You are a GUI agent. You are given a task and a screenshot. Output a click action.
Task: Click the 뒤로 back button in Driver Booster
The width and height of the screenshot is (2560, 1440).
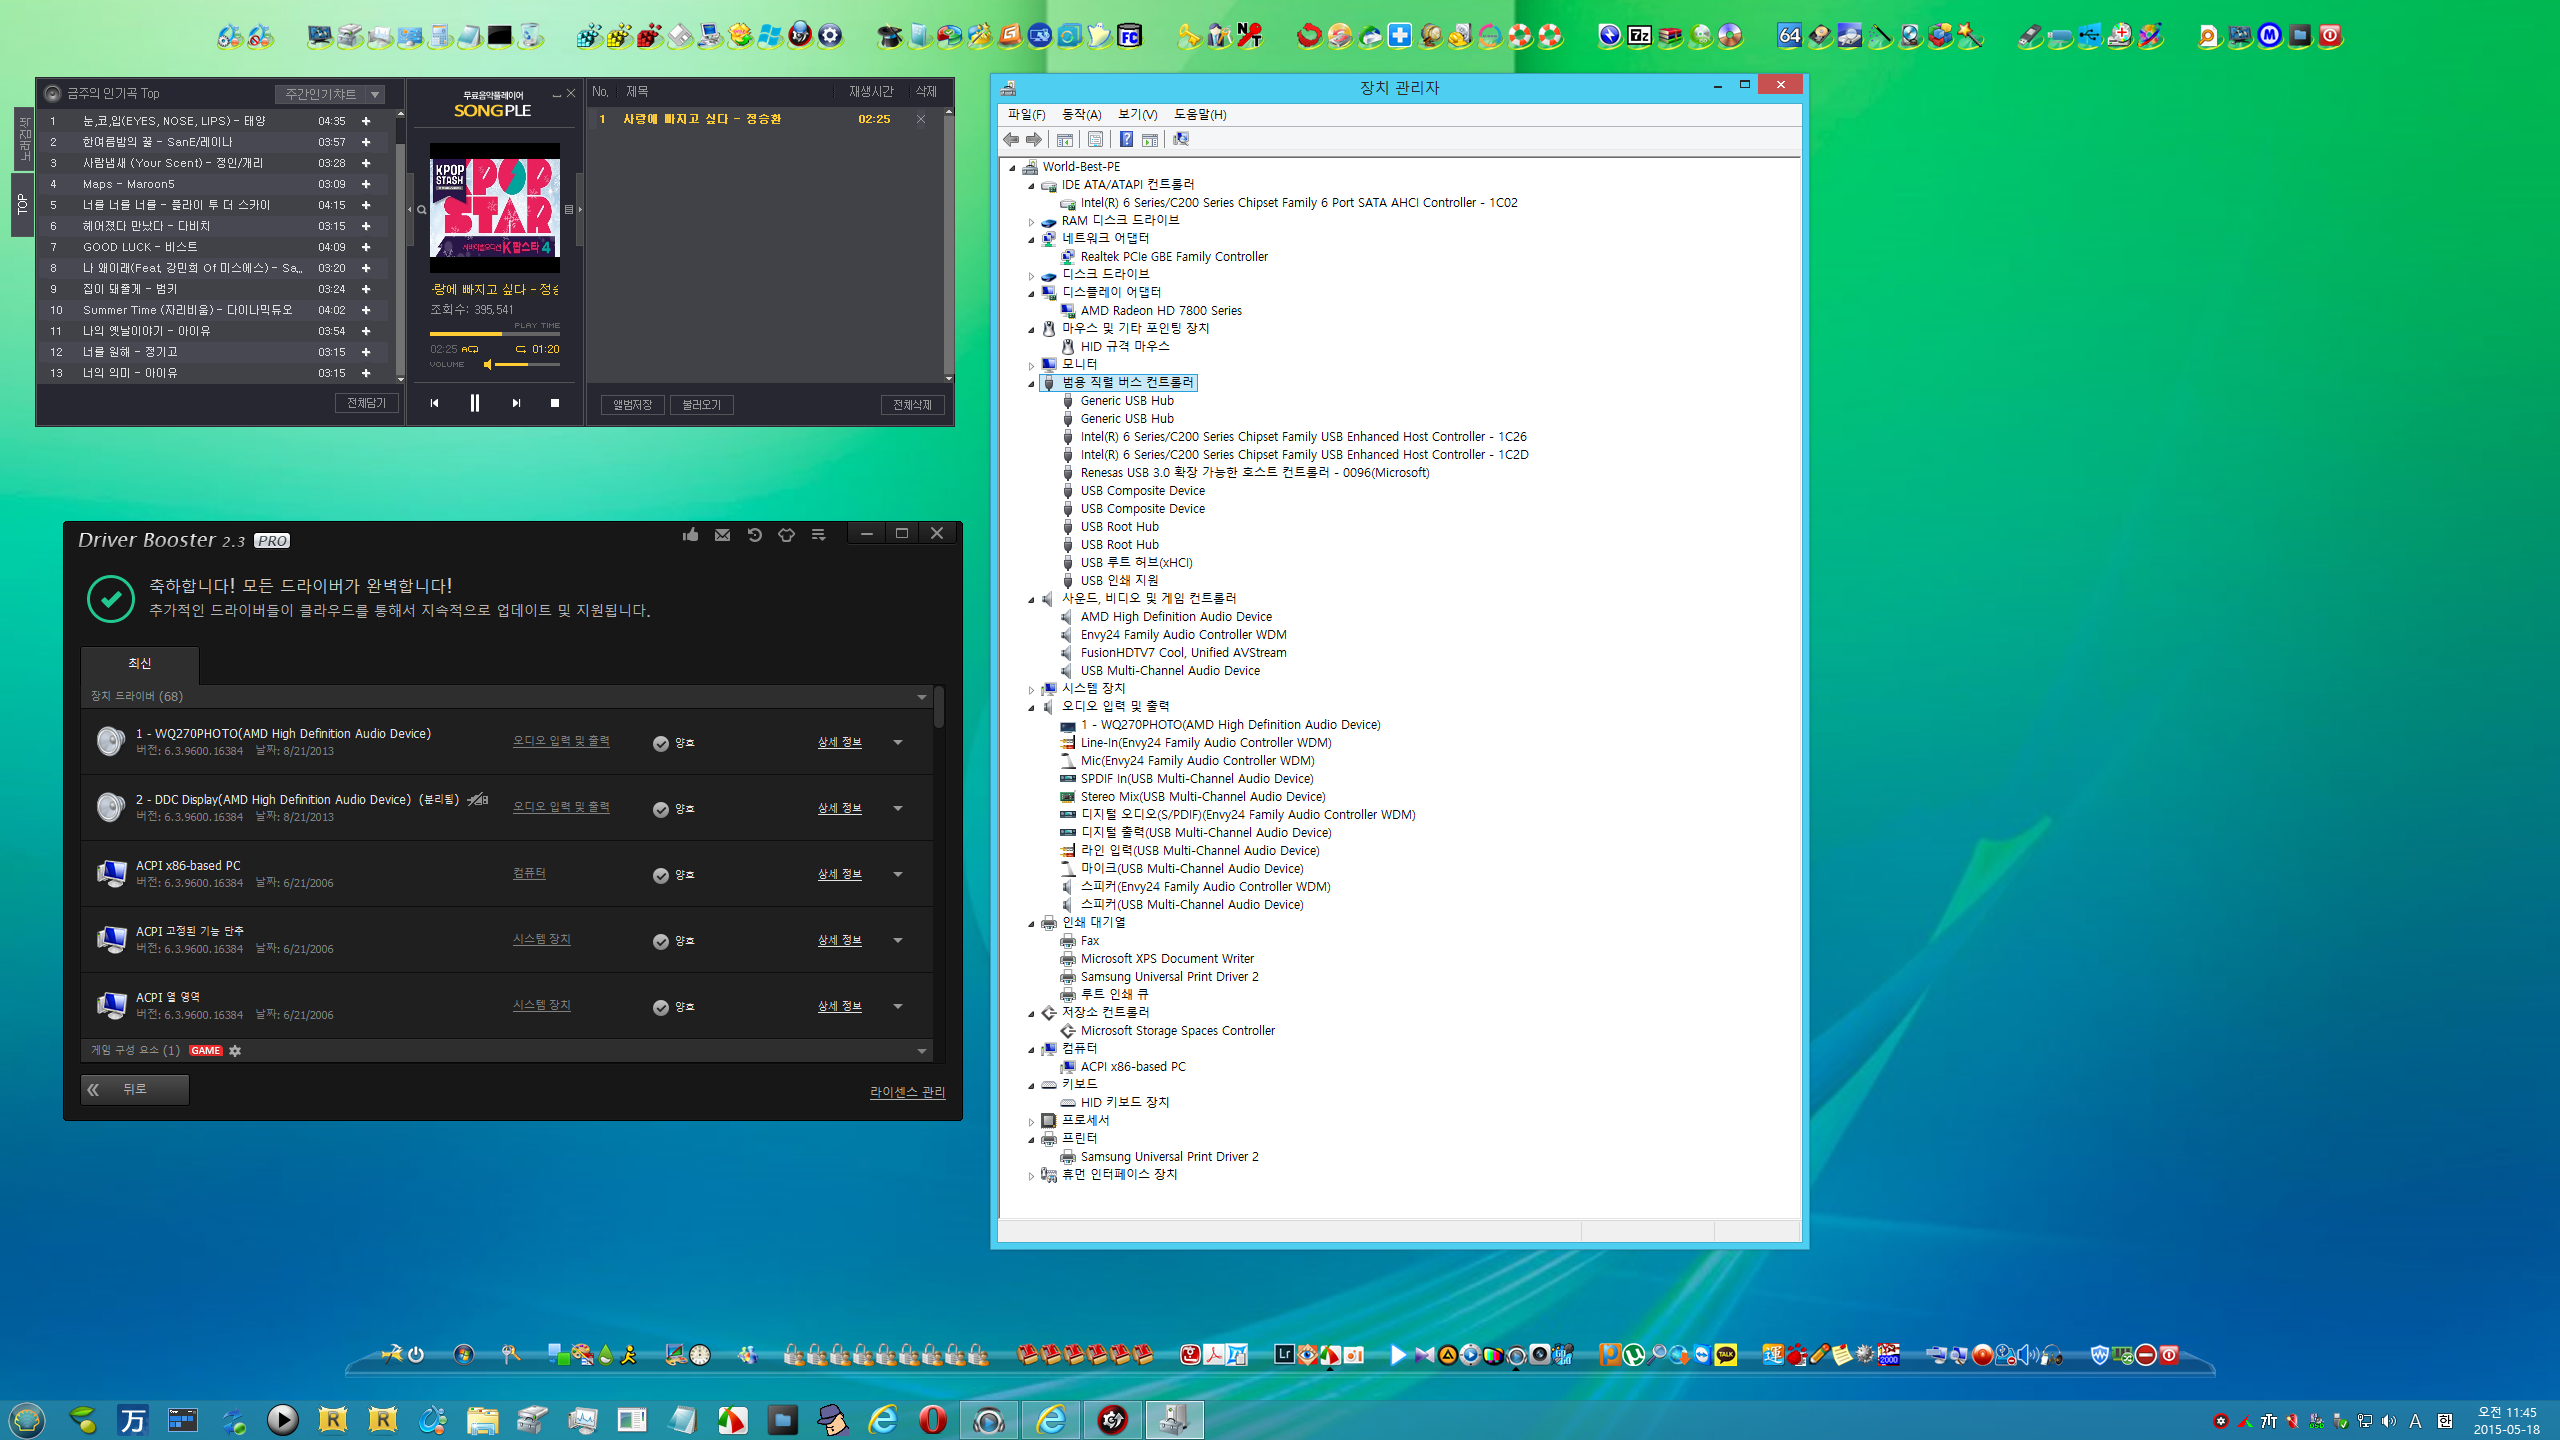[x=135, y=1089]
